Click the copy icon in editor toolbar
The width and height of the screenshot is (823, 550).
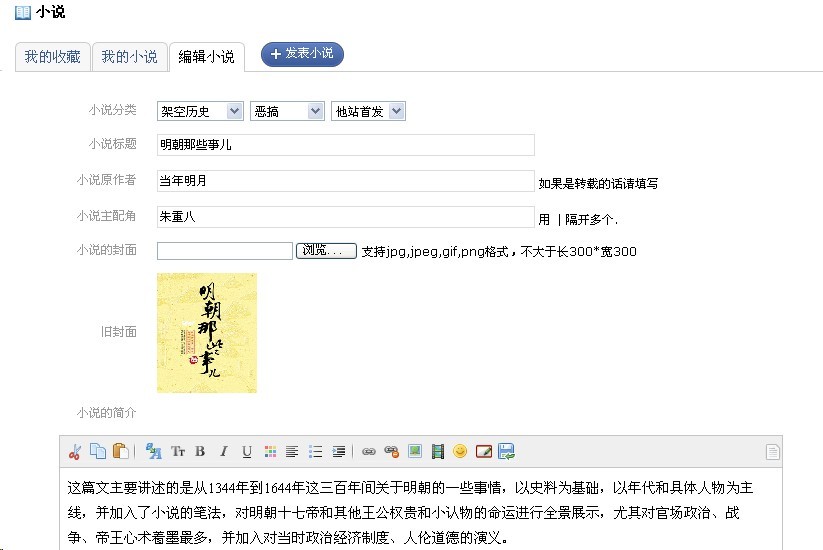point(98,451)
